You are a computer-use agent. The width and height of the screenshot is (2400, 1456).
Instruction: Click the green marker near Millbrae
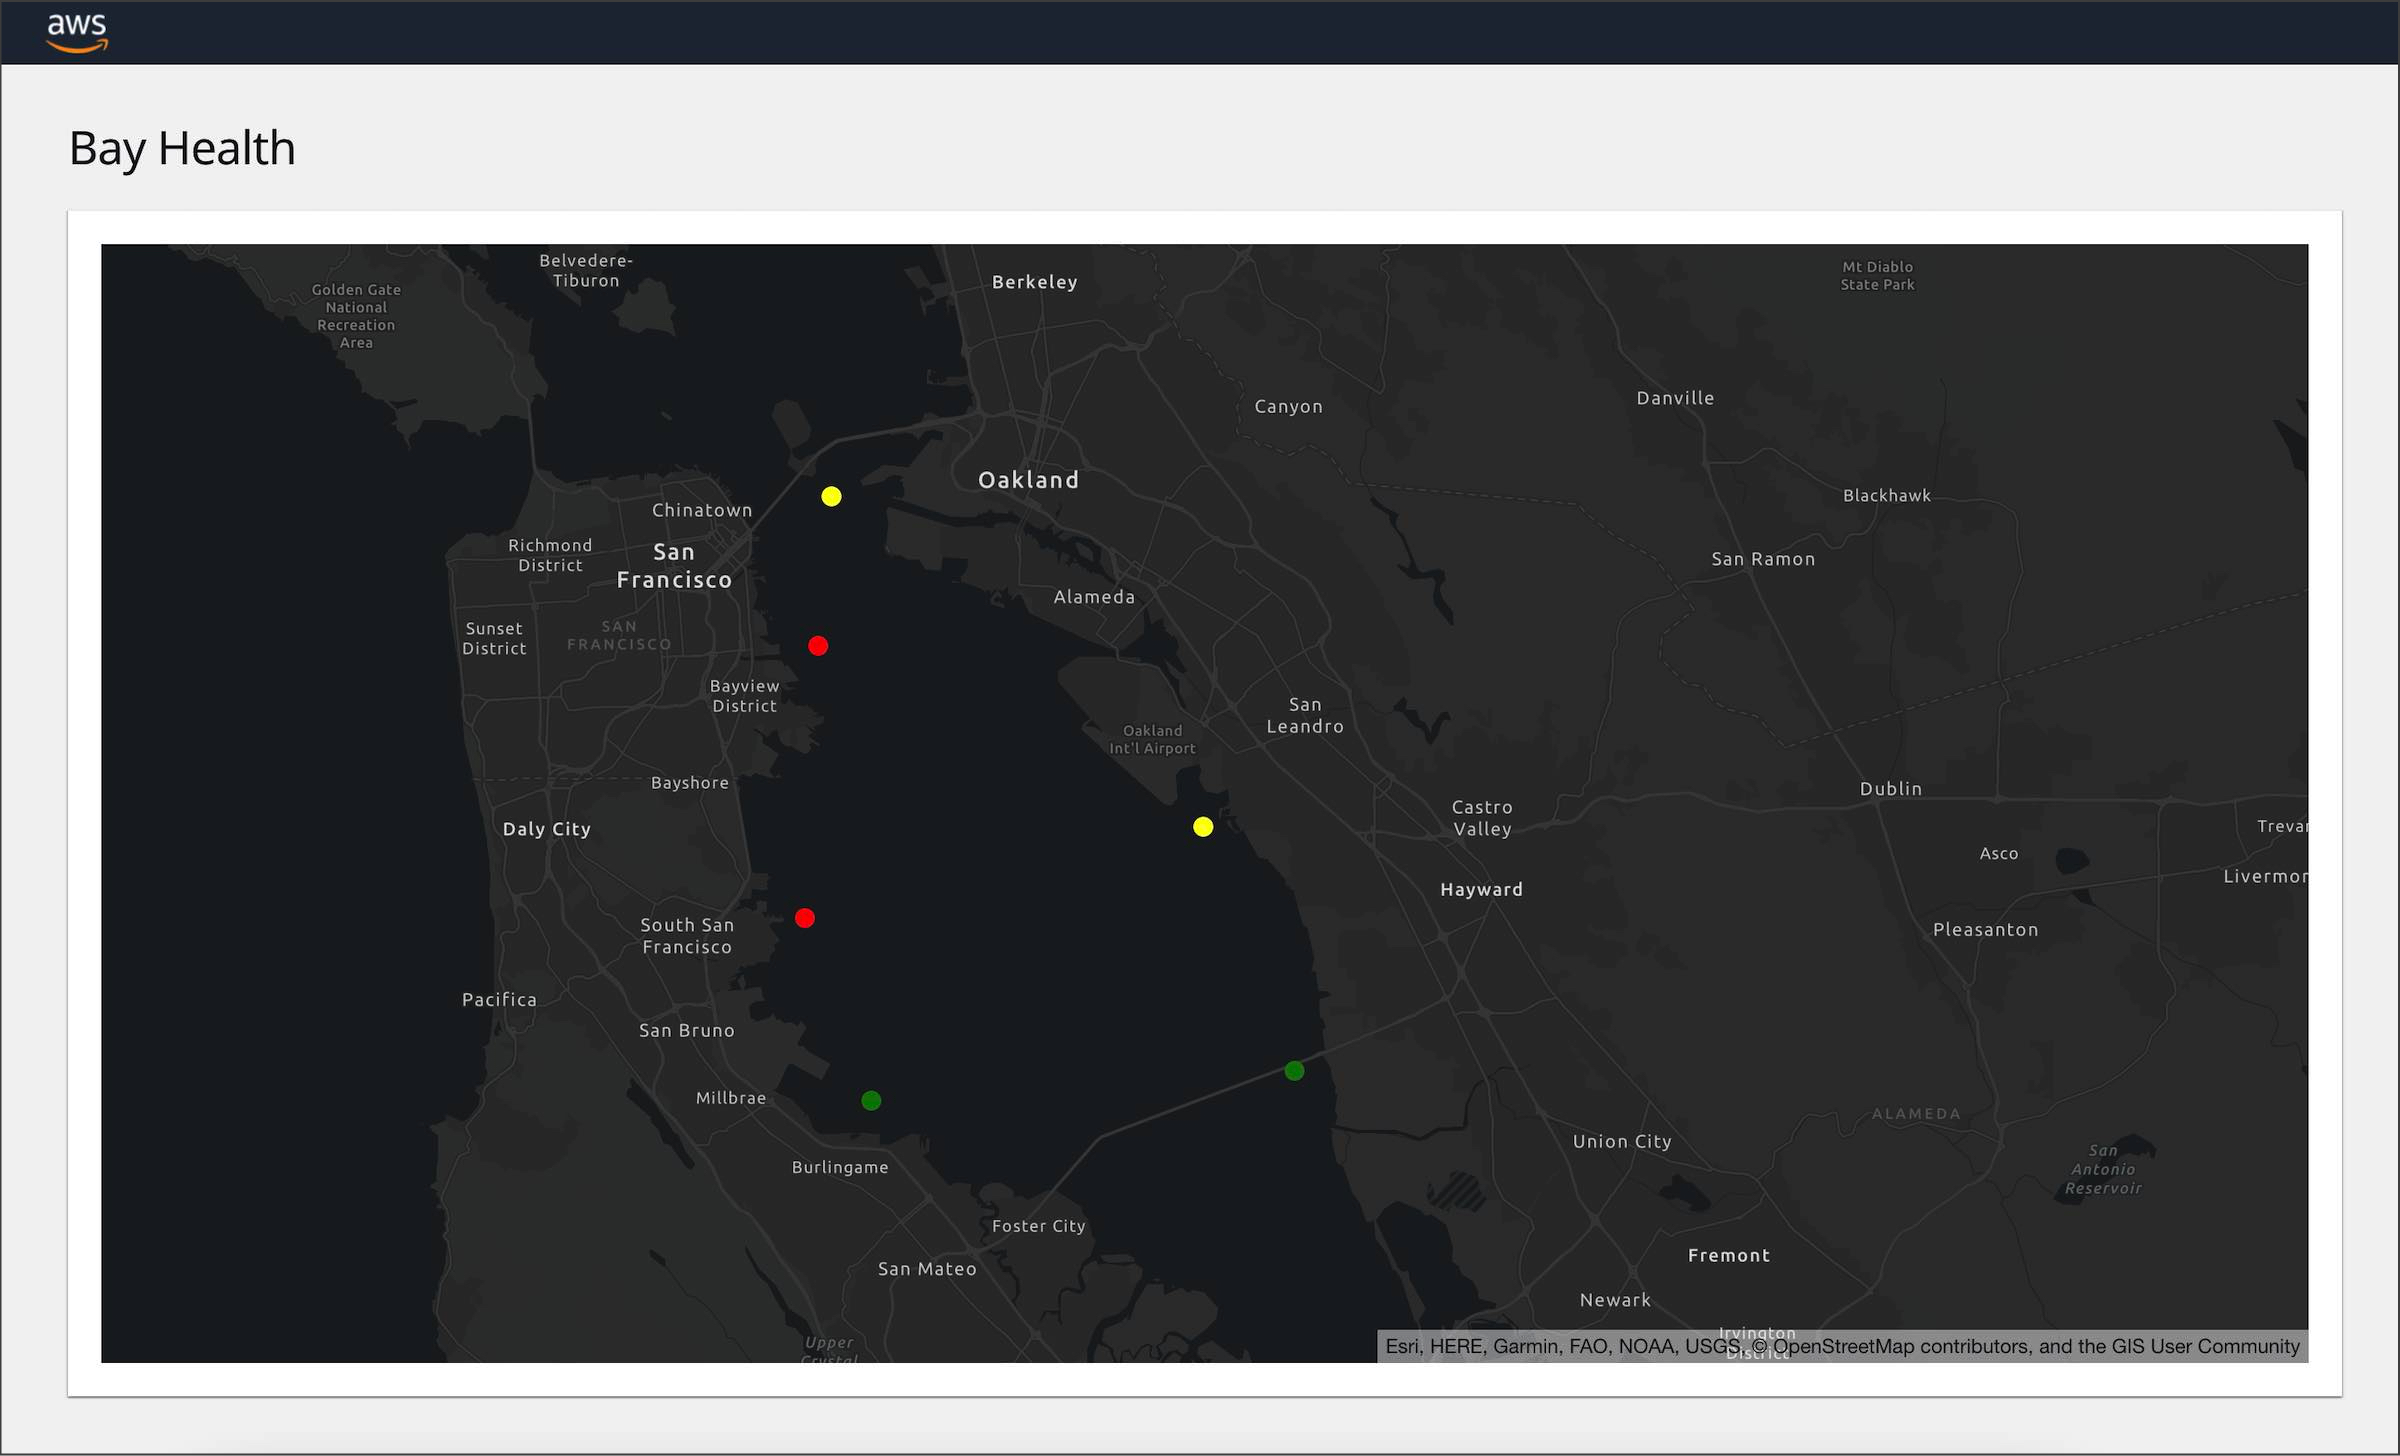871,1100
